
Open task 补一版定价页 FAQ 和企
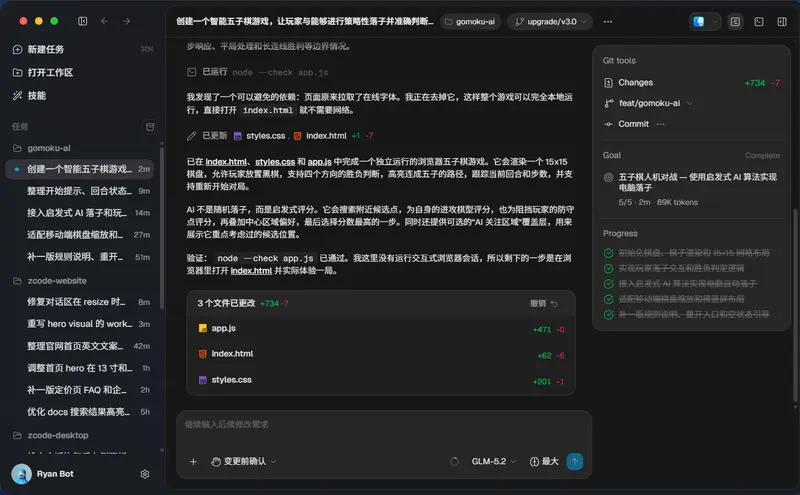point(80,389)
